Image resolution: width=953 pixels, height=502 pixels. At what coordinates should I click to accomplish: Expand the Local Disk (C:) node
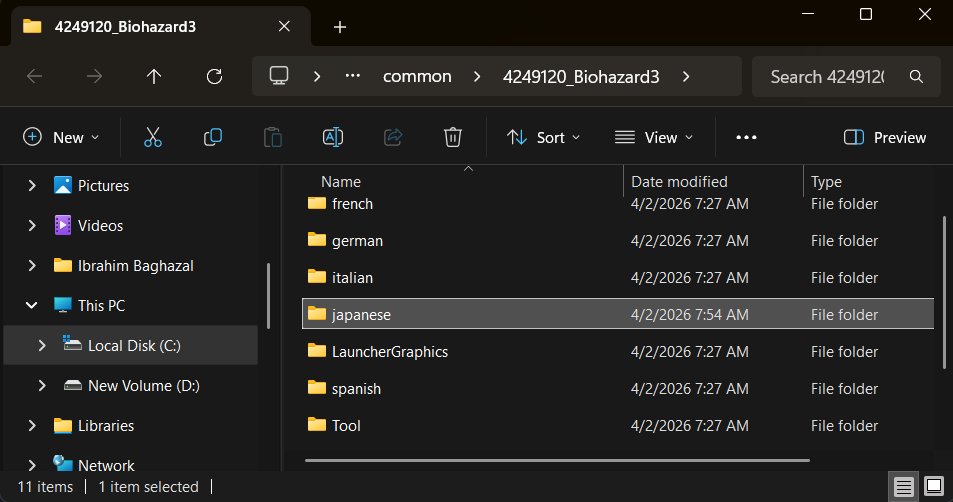(42, 346)
